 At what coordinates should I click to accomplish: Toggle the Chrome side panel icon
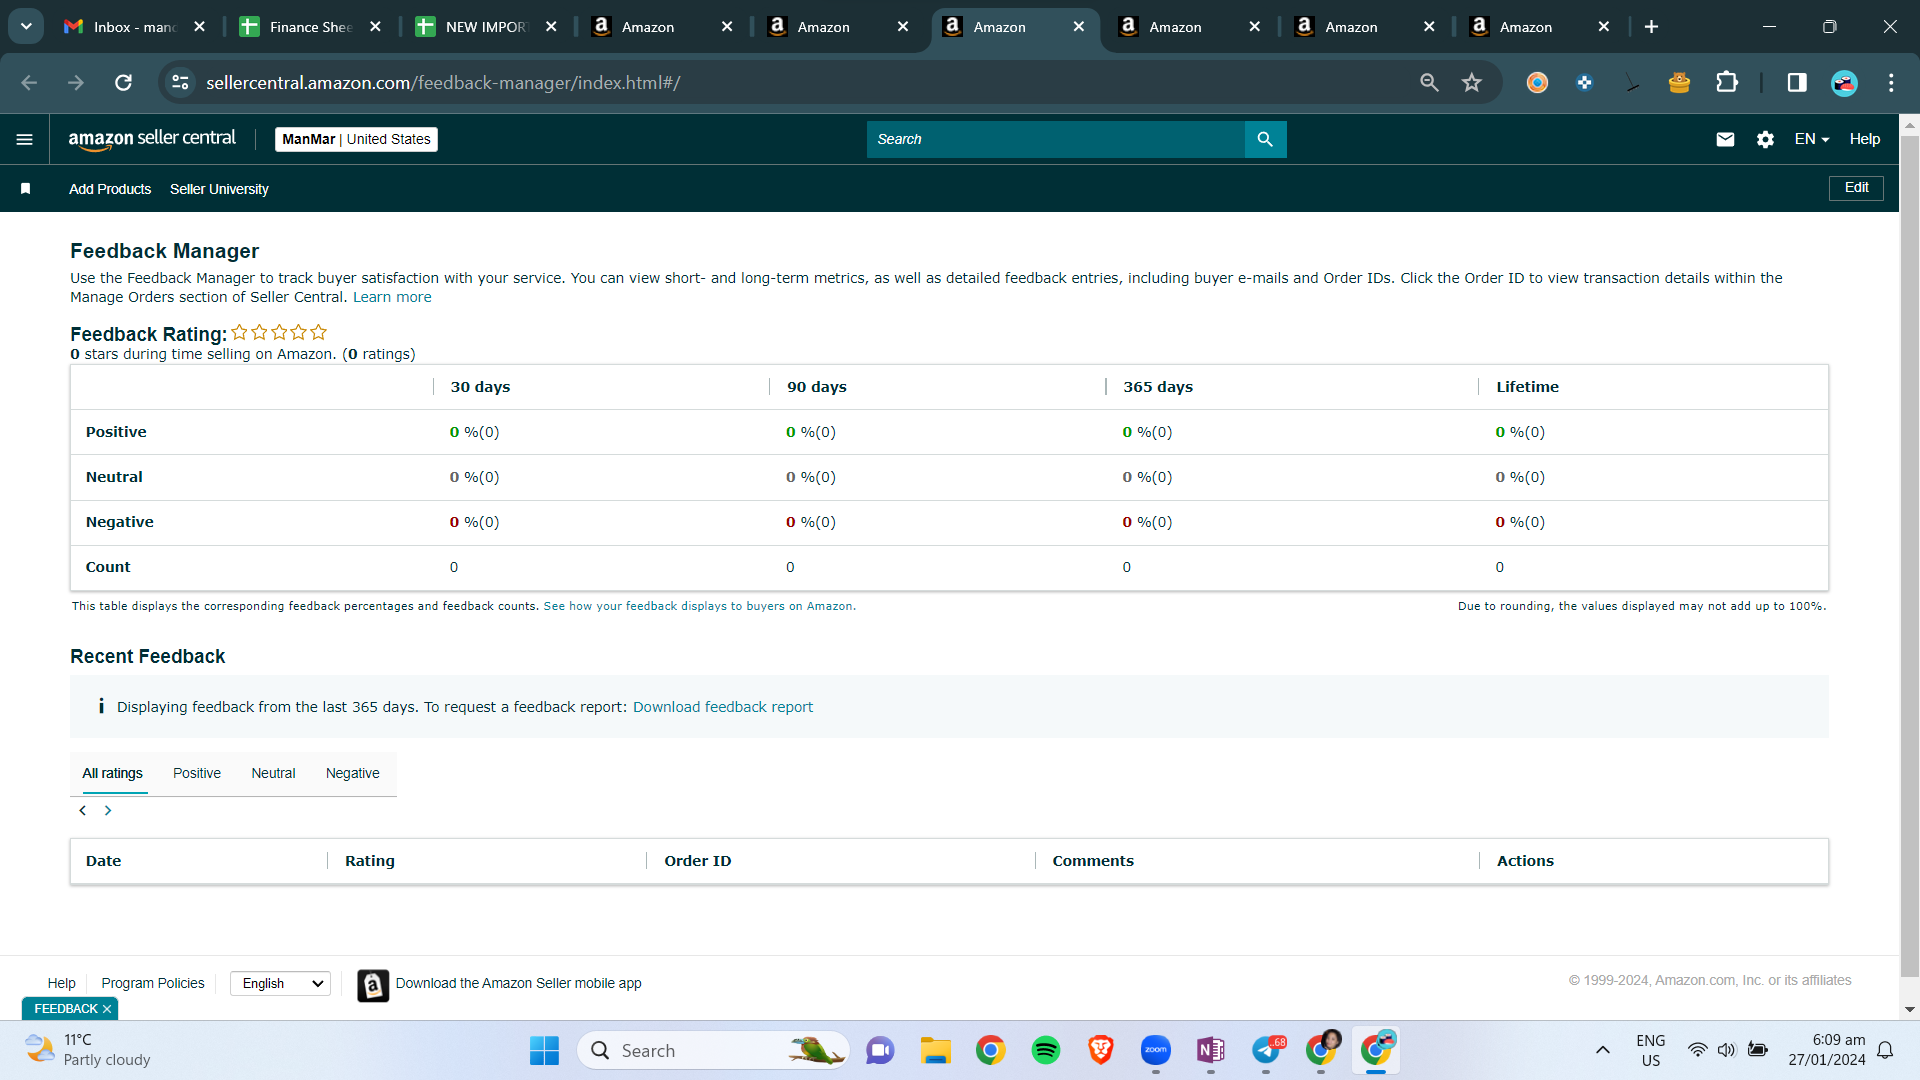coord(1797,83)
